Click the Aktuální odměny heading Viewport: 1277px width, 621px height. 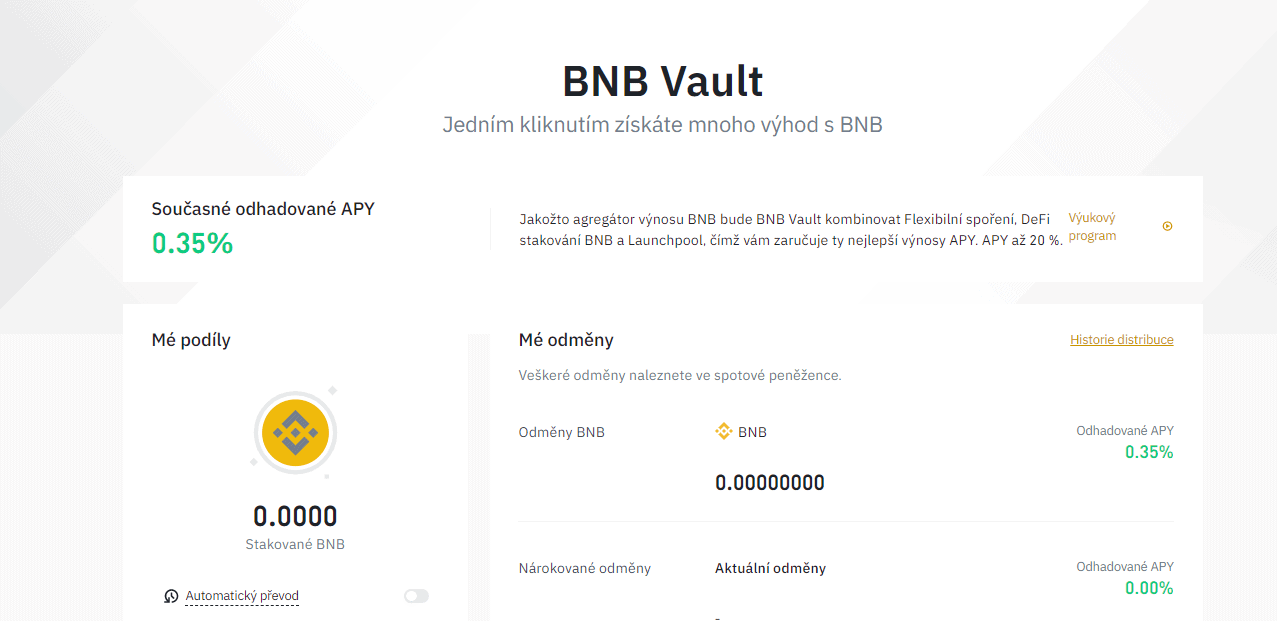click(770, 568)
